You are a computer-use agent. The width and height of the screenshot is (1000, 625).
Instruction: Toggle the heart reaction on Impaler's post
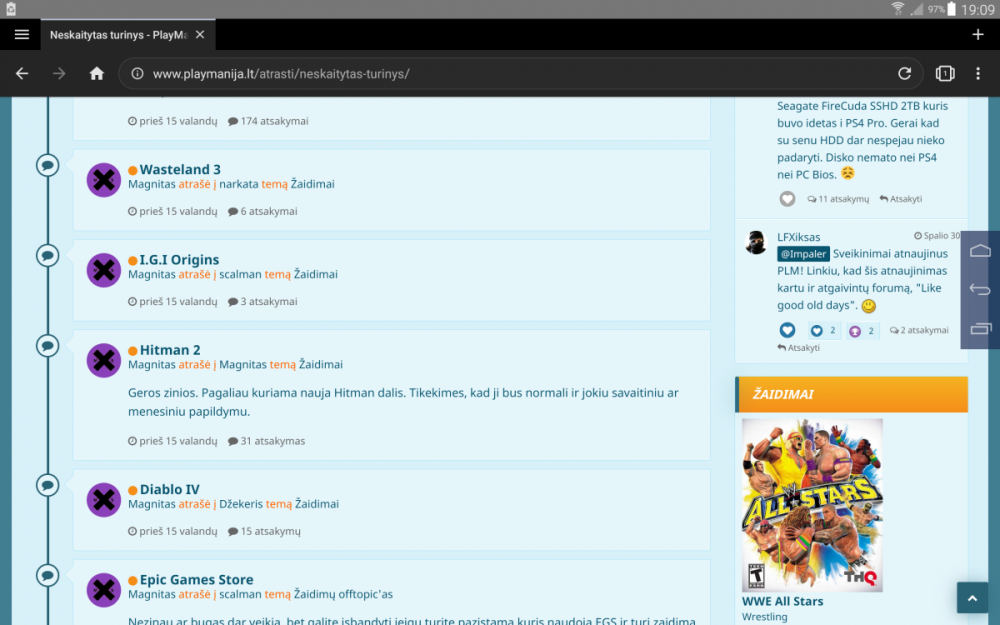pyautogui.click(x=787, y=198)
